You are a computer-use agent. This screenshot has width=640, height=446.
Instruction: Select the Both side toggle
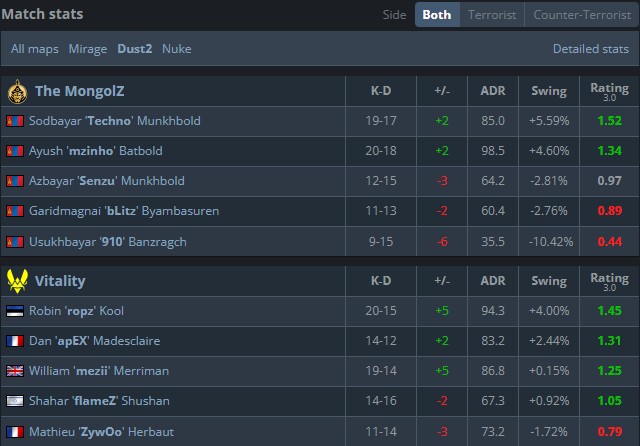click(436, 15)
